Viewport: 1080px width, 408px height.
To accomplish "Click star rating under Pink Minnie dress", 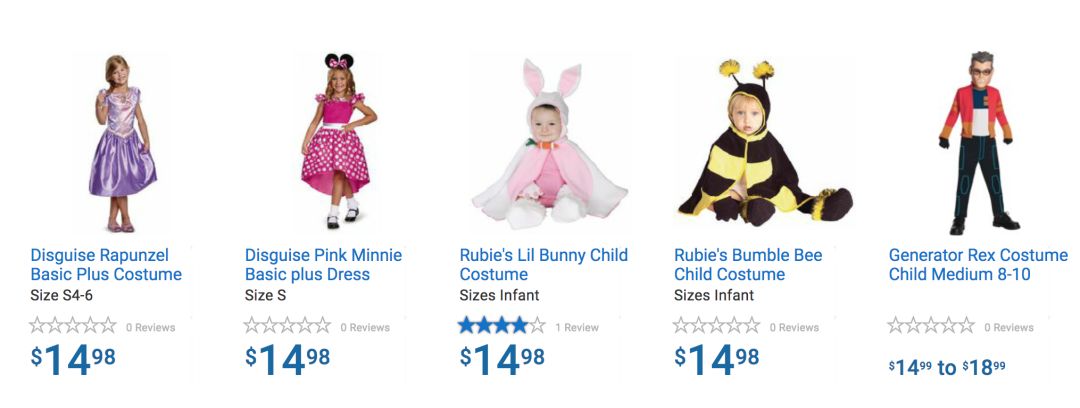I will pos(288,326).
